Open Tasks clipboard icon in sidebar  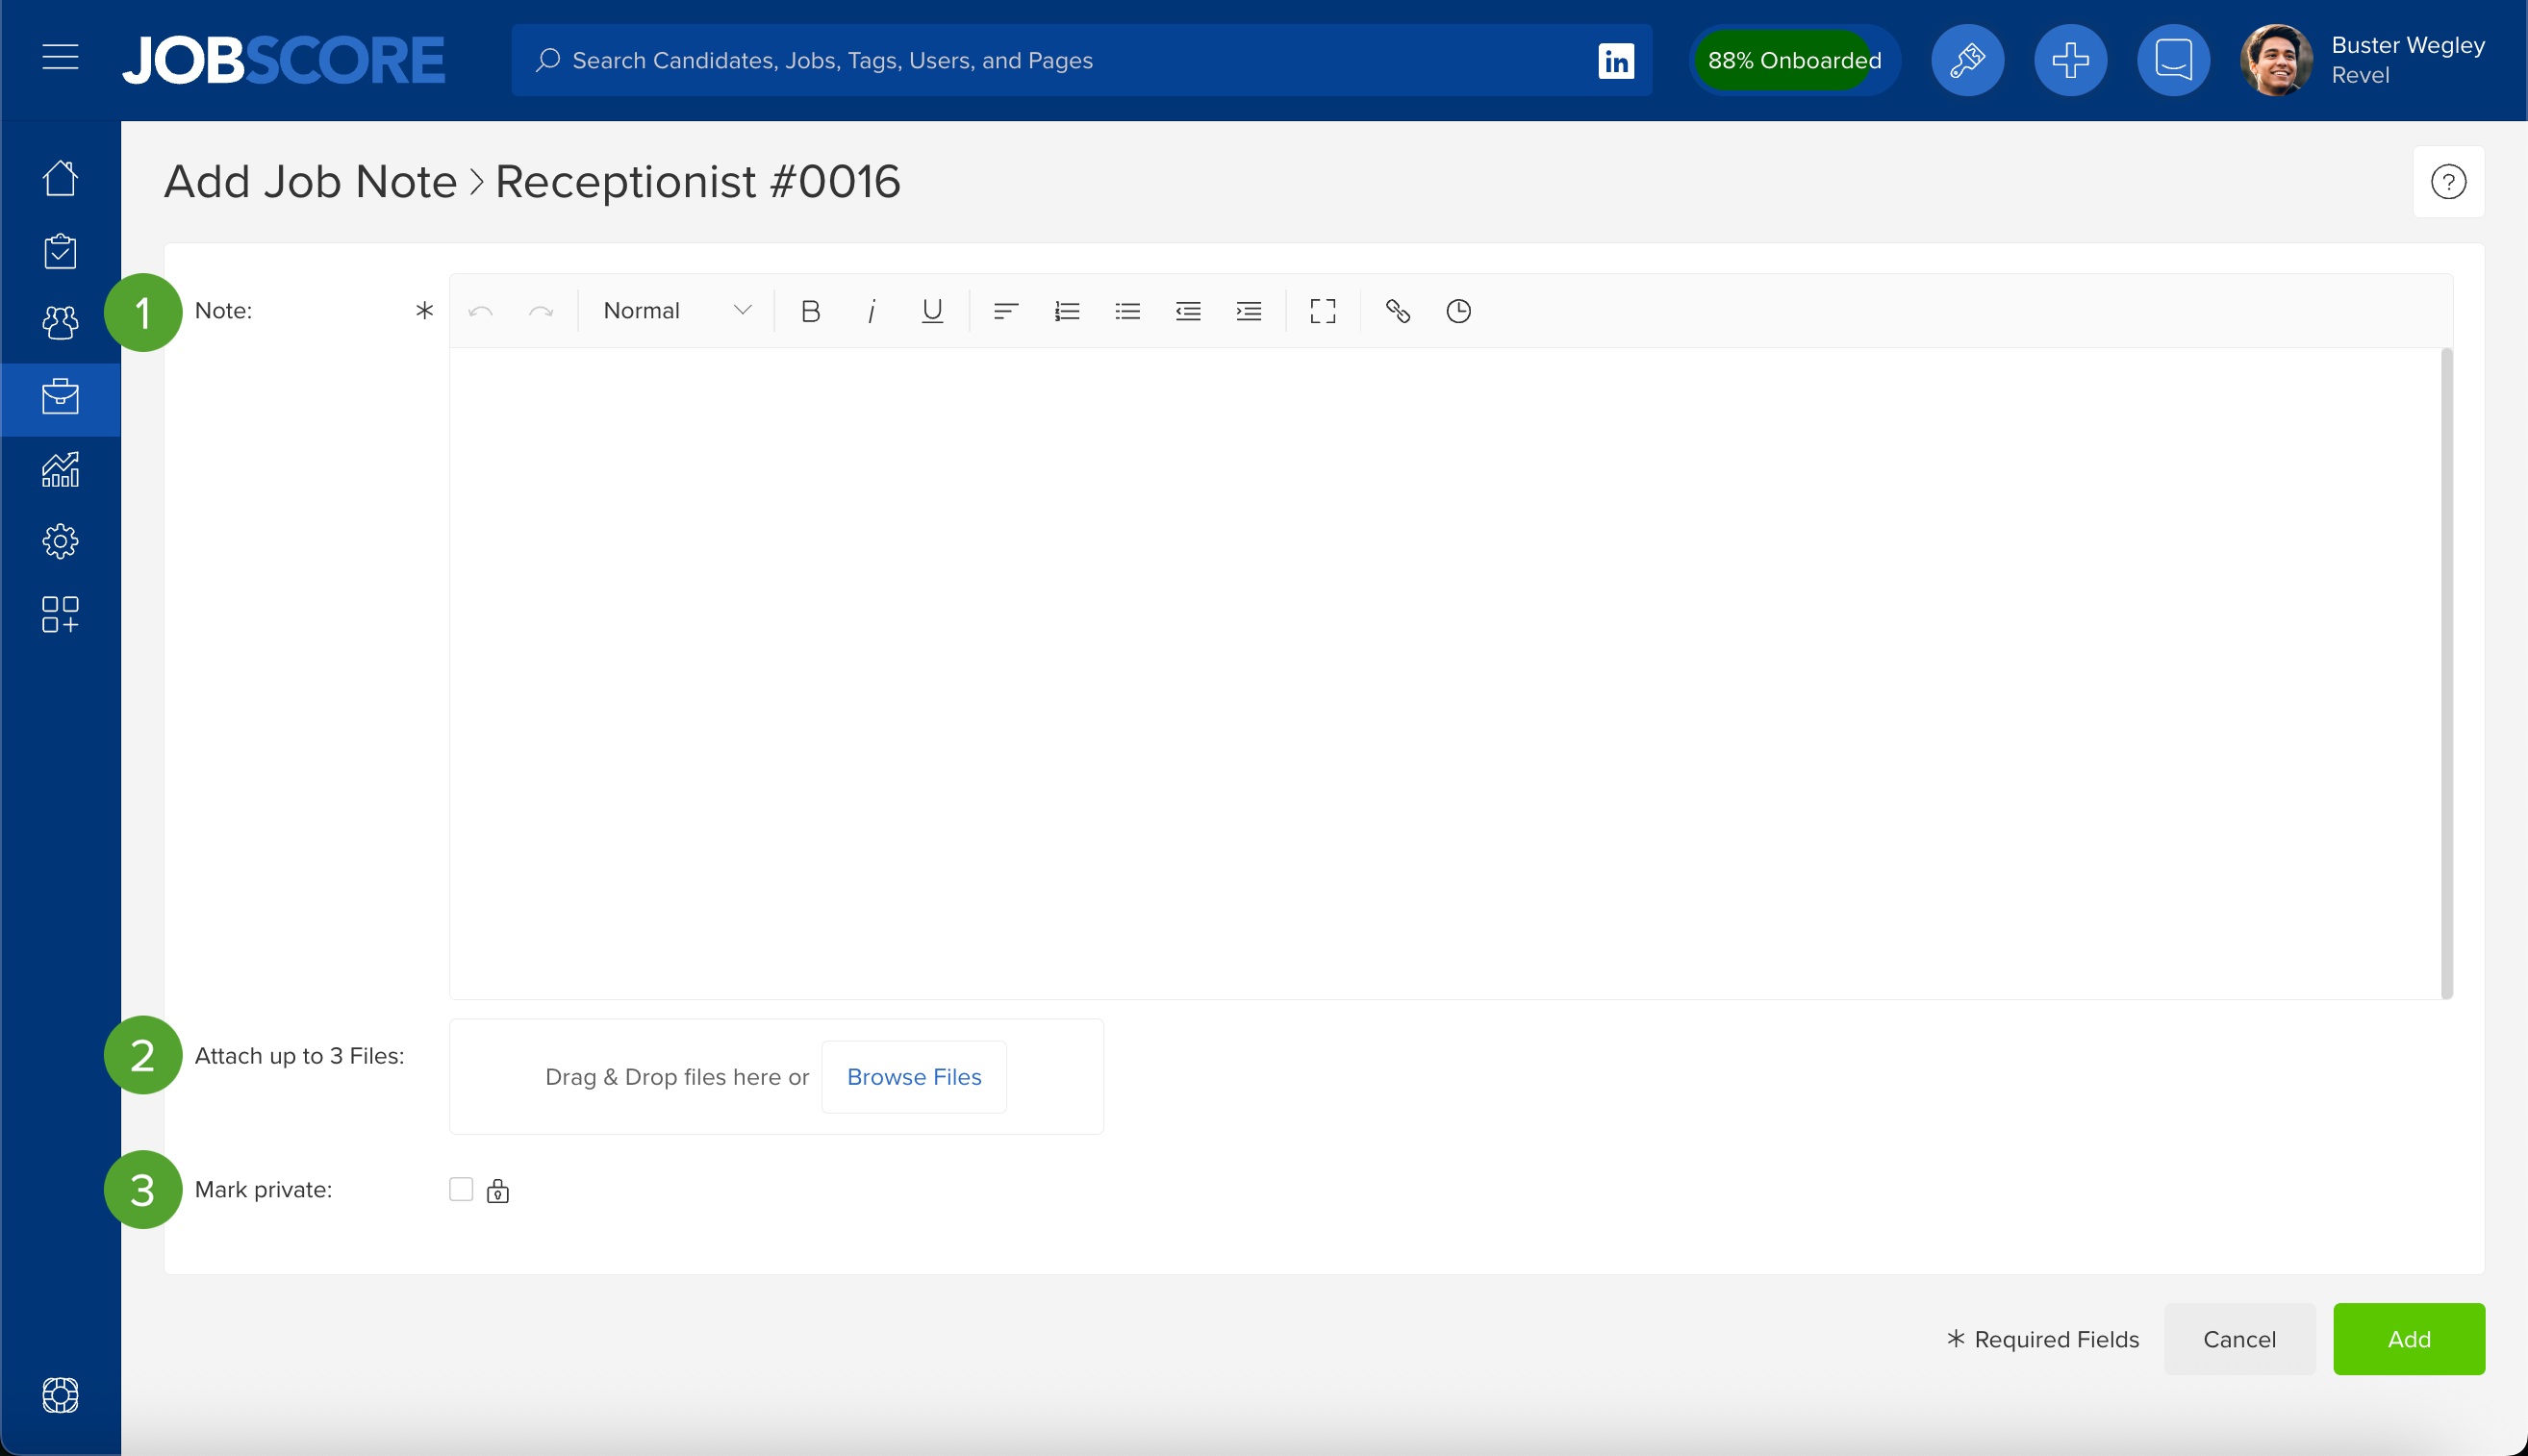coord(60,251)
